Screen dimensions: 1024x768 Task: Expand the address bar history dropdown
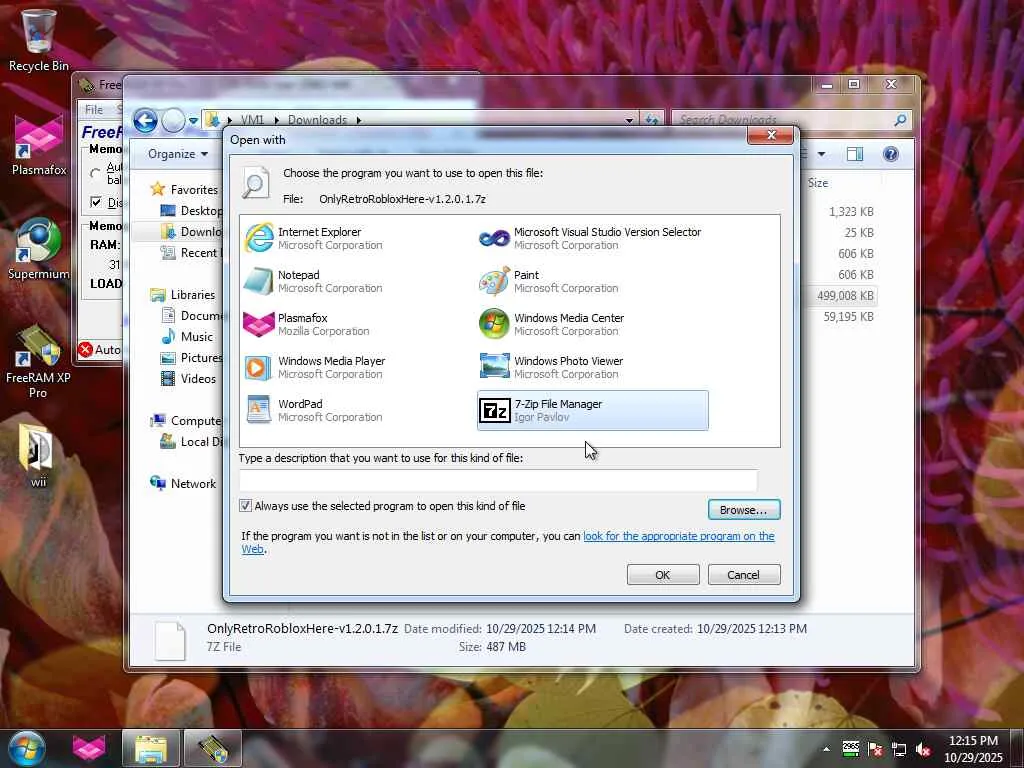pyautogui.click(x=629, y=120)
